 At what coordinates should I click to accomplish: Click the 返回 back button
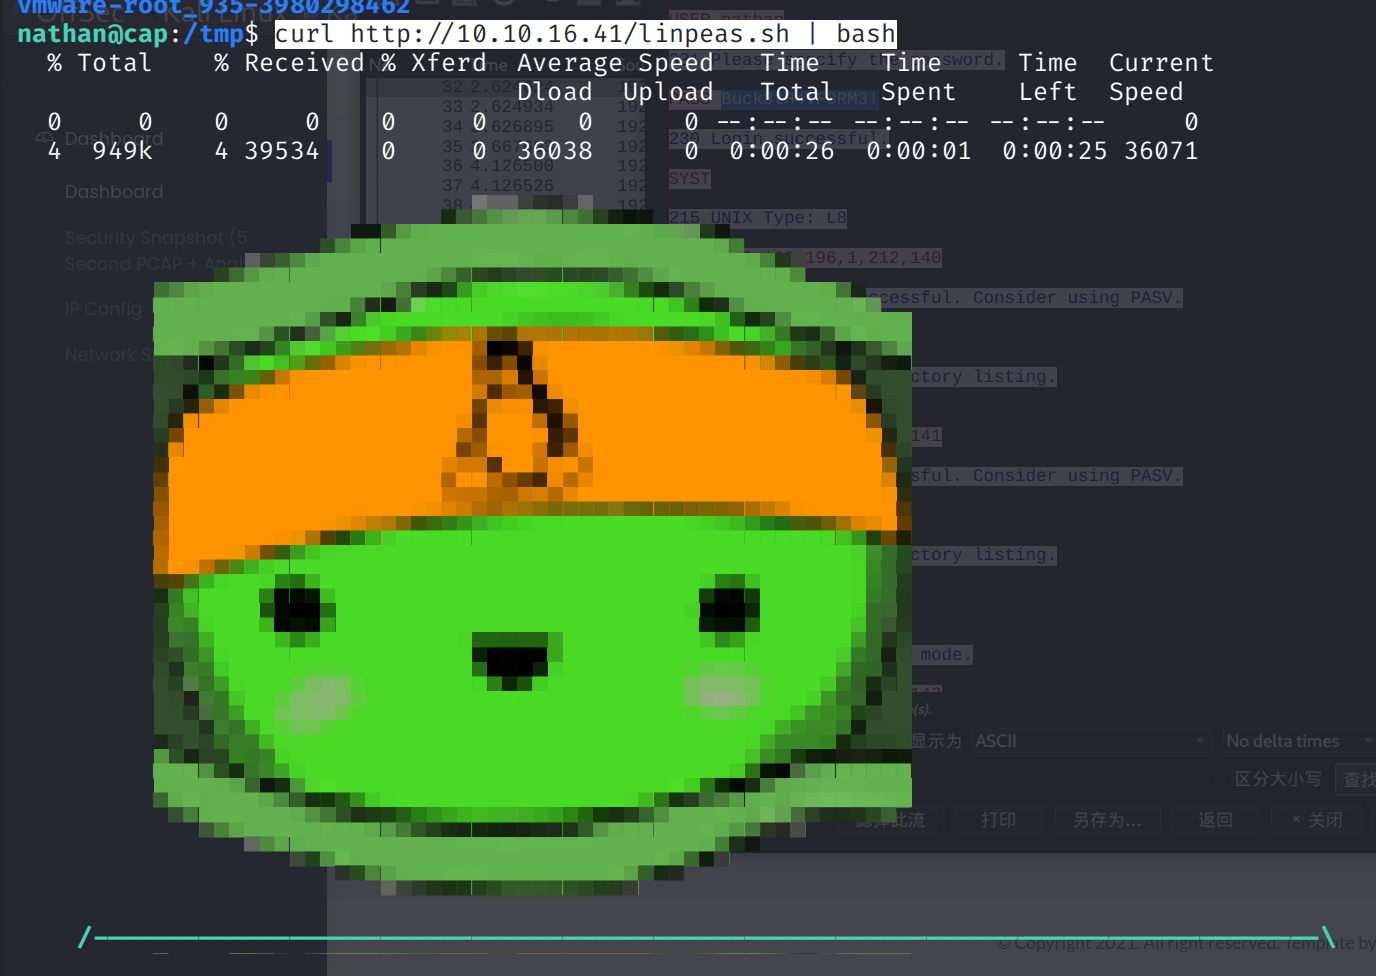(1215, 820)
